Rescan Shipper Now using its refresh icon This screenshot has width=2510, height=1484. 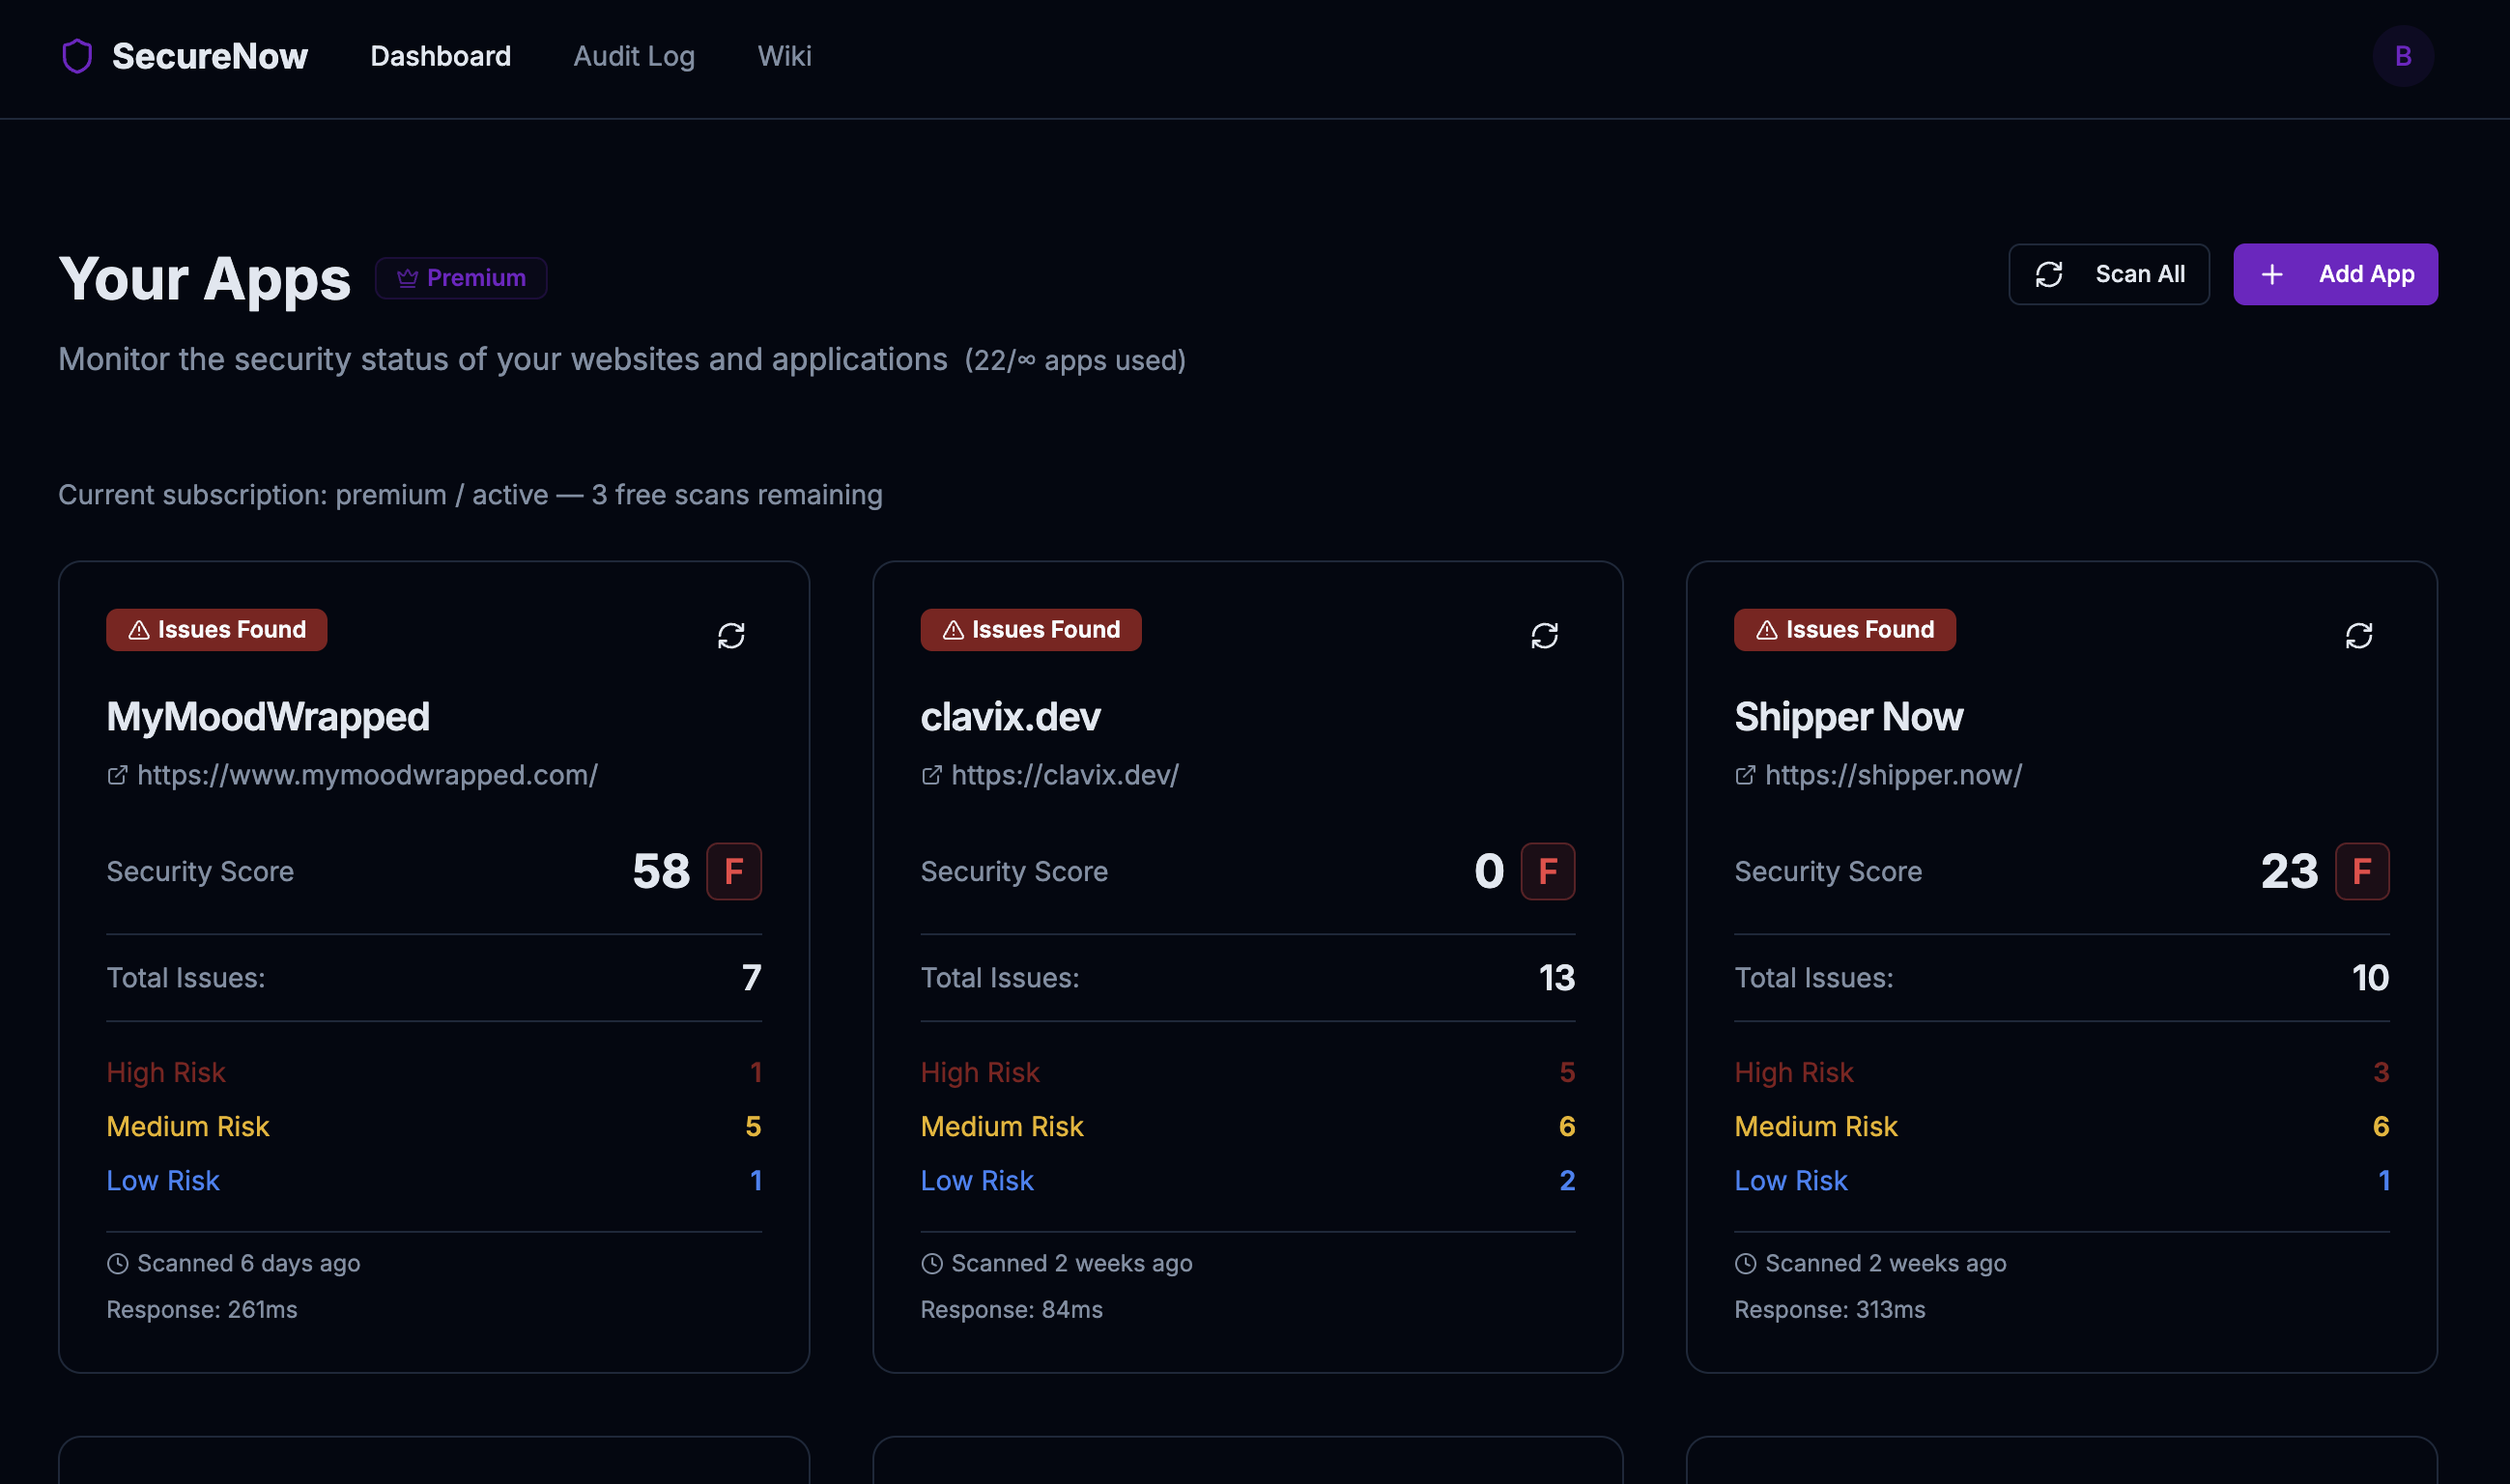[x=2358, y=635]
